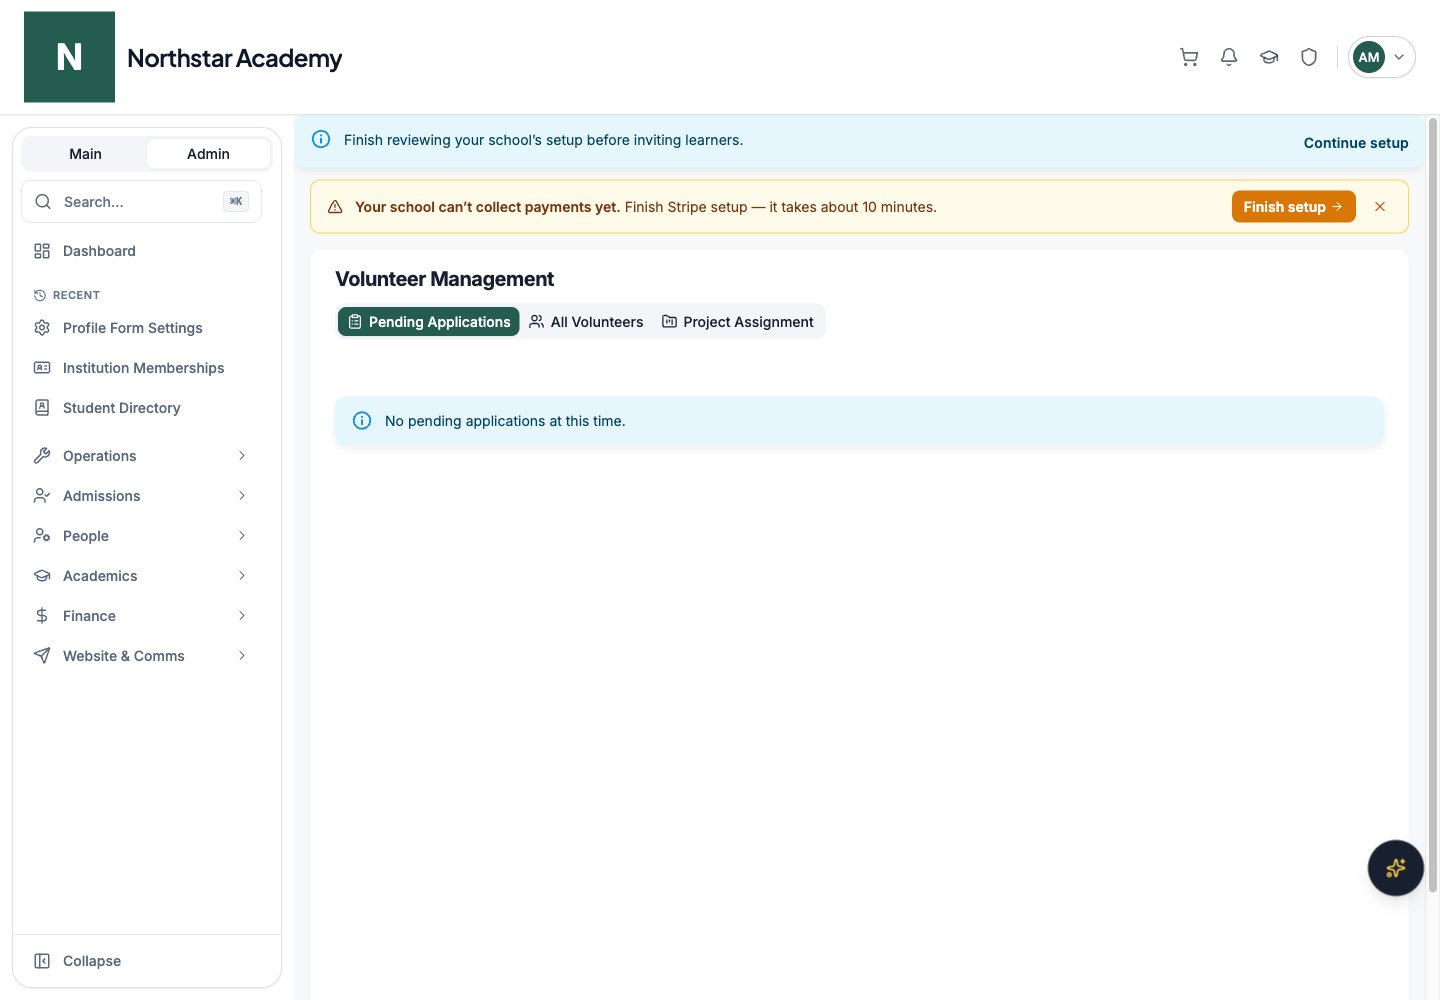Click the Northstar Academy title text

point(235,58)
